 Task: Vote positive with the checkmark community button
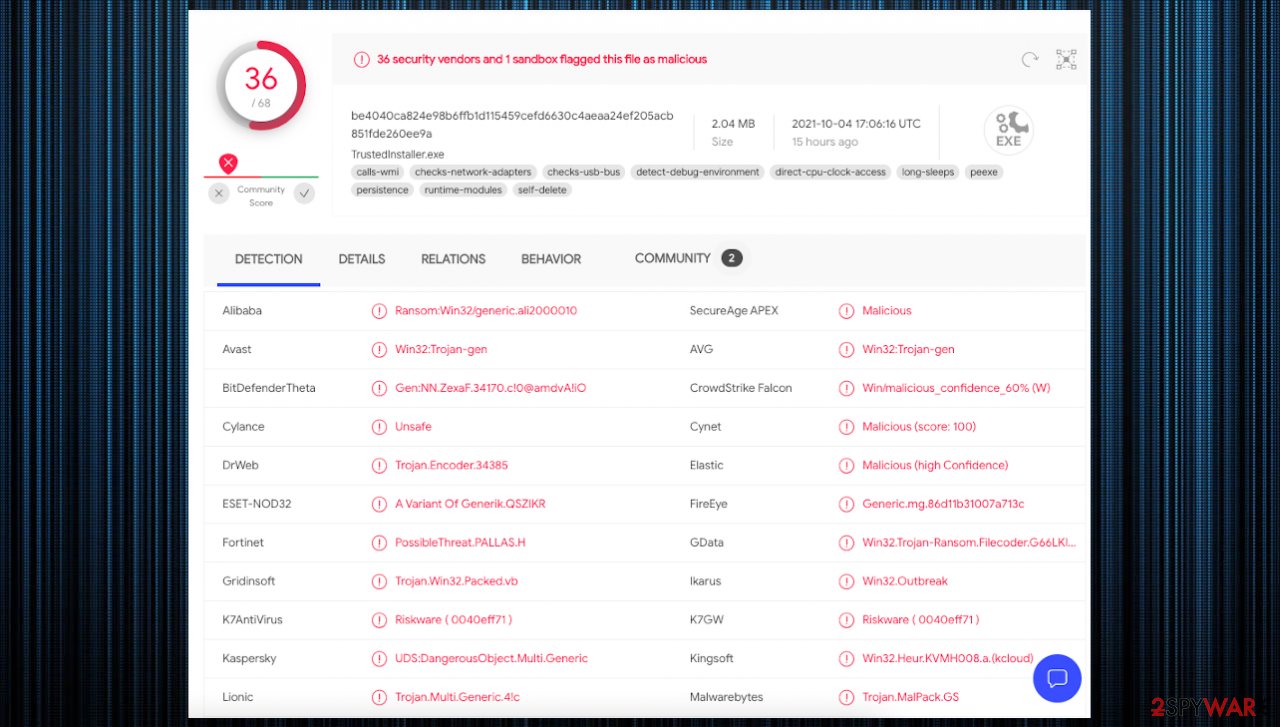tap(304, 194)
